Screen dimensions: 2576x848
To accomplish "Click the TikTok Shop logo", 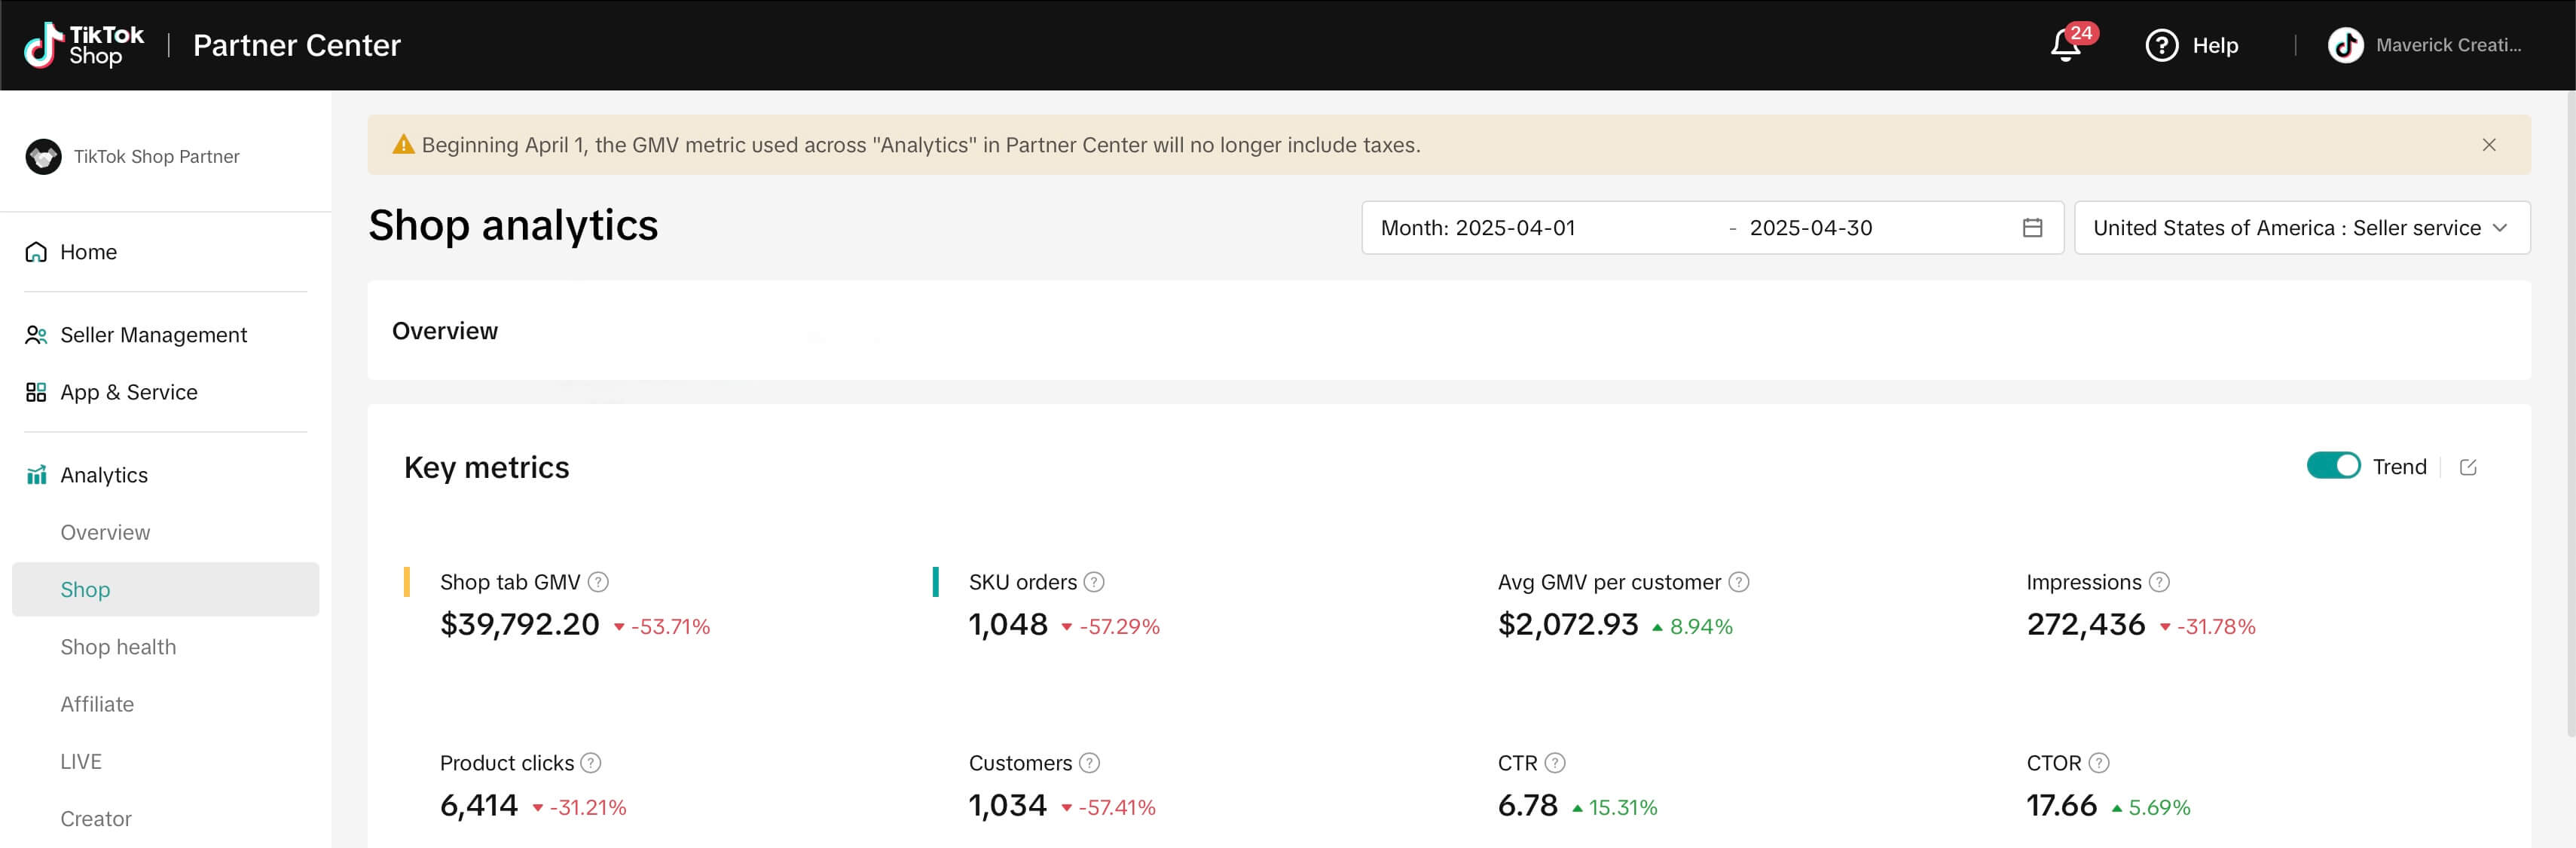I will [x=84, y=45].
